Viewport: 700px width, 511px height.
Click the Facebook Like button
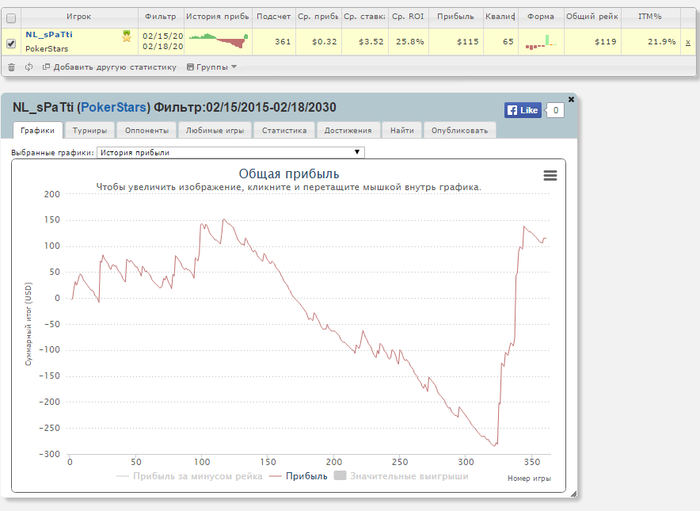click(x=523, y=110)
